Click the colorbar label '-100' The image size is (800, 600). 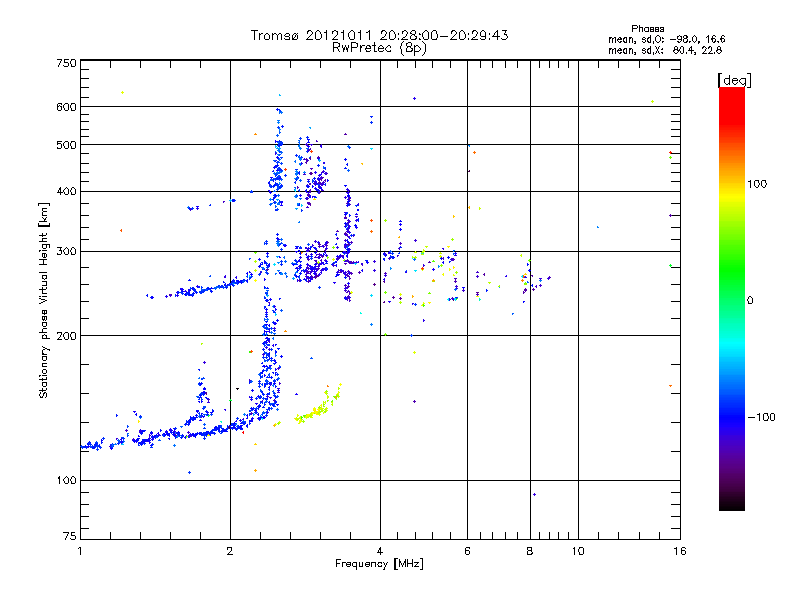click(x=761, y=417)
